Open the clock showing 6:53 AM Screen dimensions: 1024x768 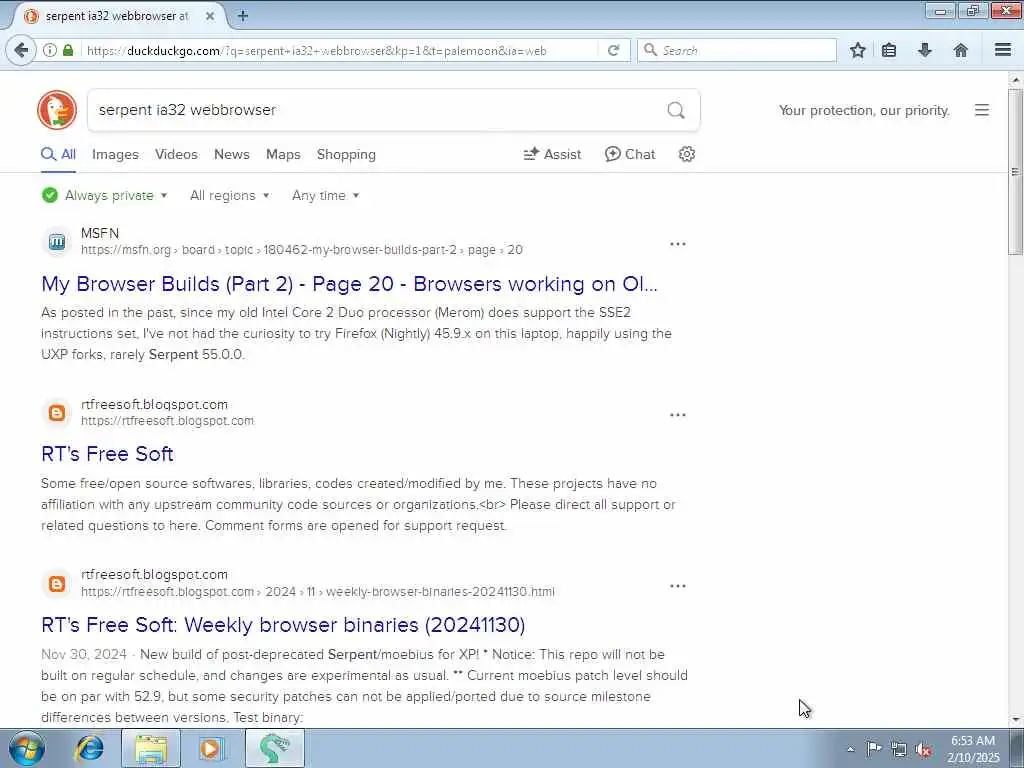pos(973,749)
